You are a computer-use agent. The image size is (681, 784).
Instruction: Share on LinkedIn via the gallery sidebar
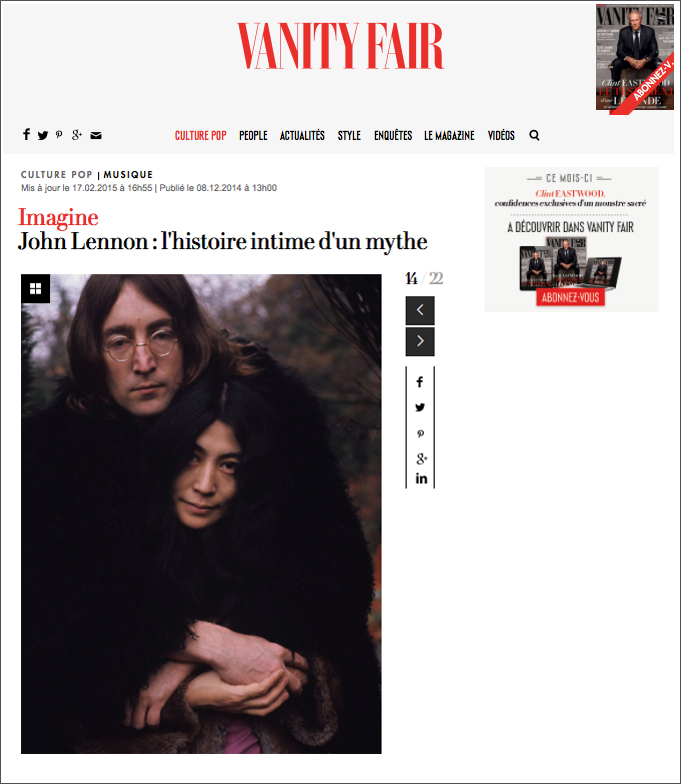click(421, 478)
